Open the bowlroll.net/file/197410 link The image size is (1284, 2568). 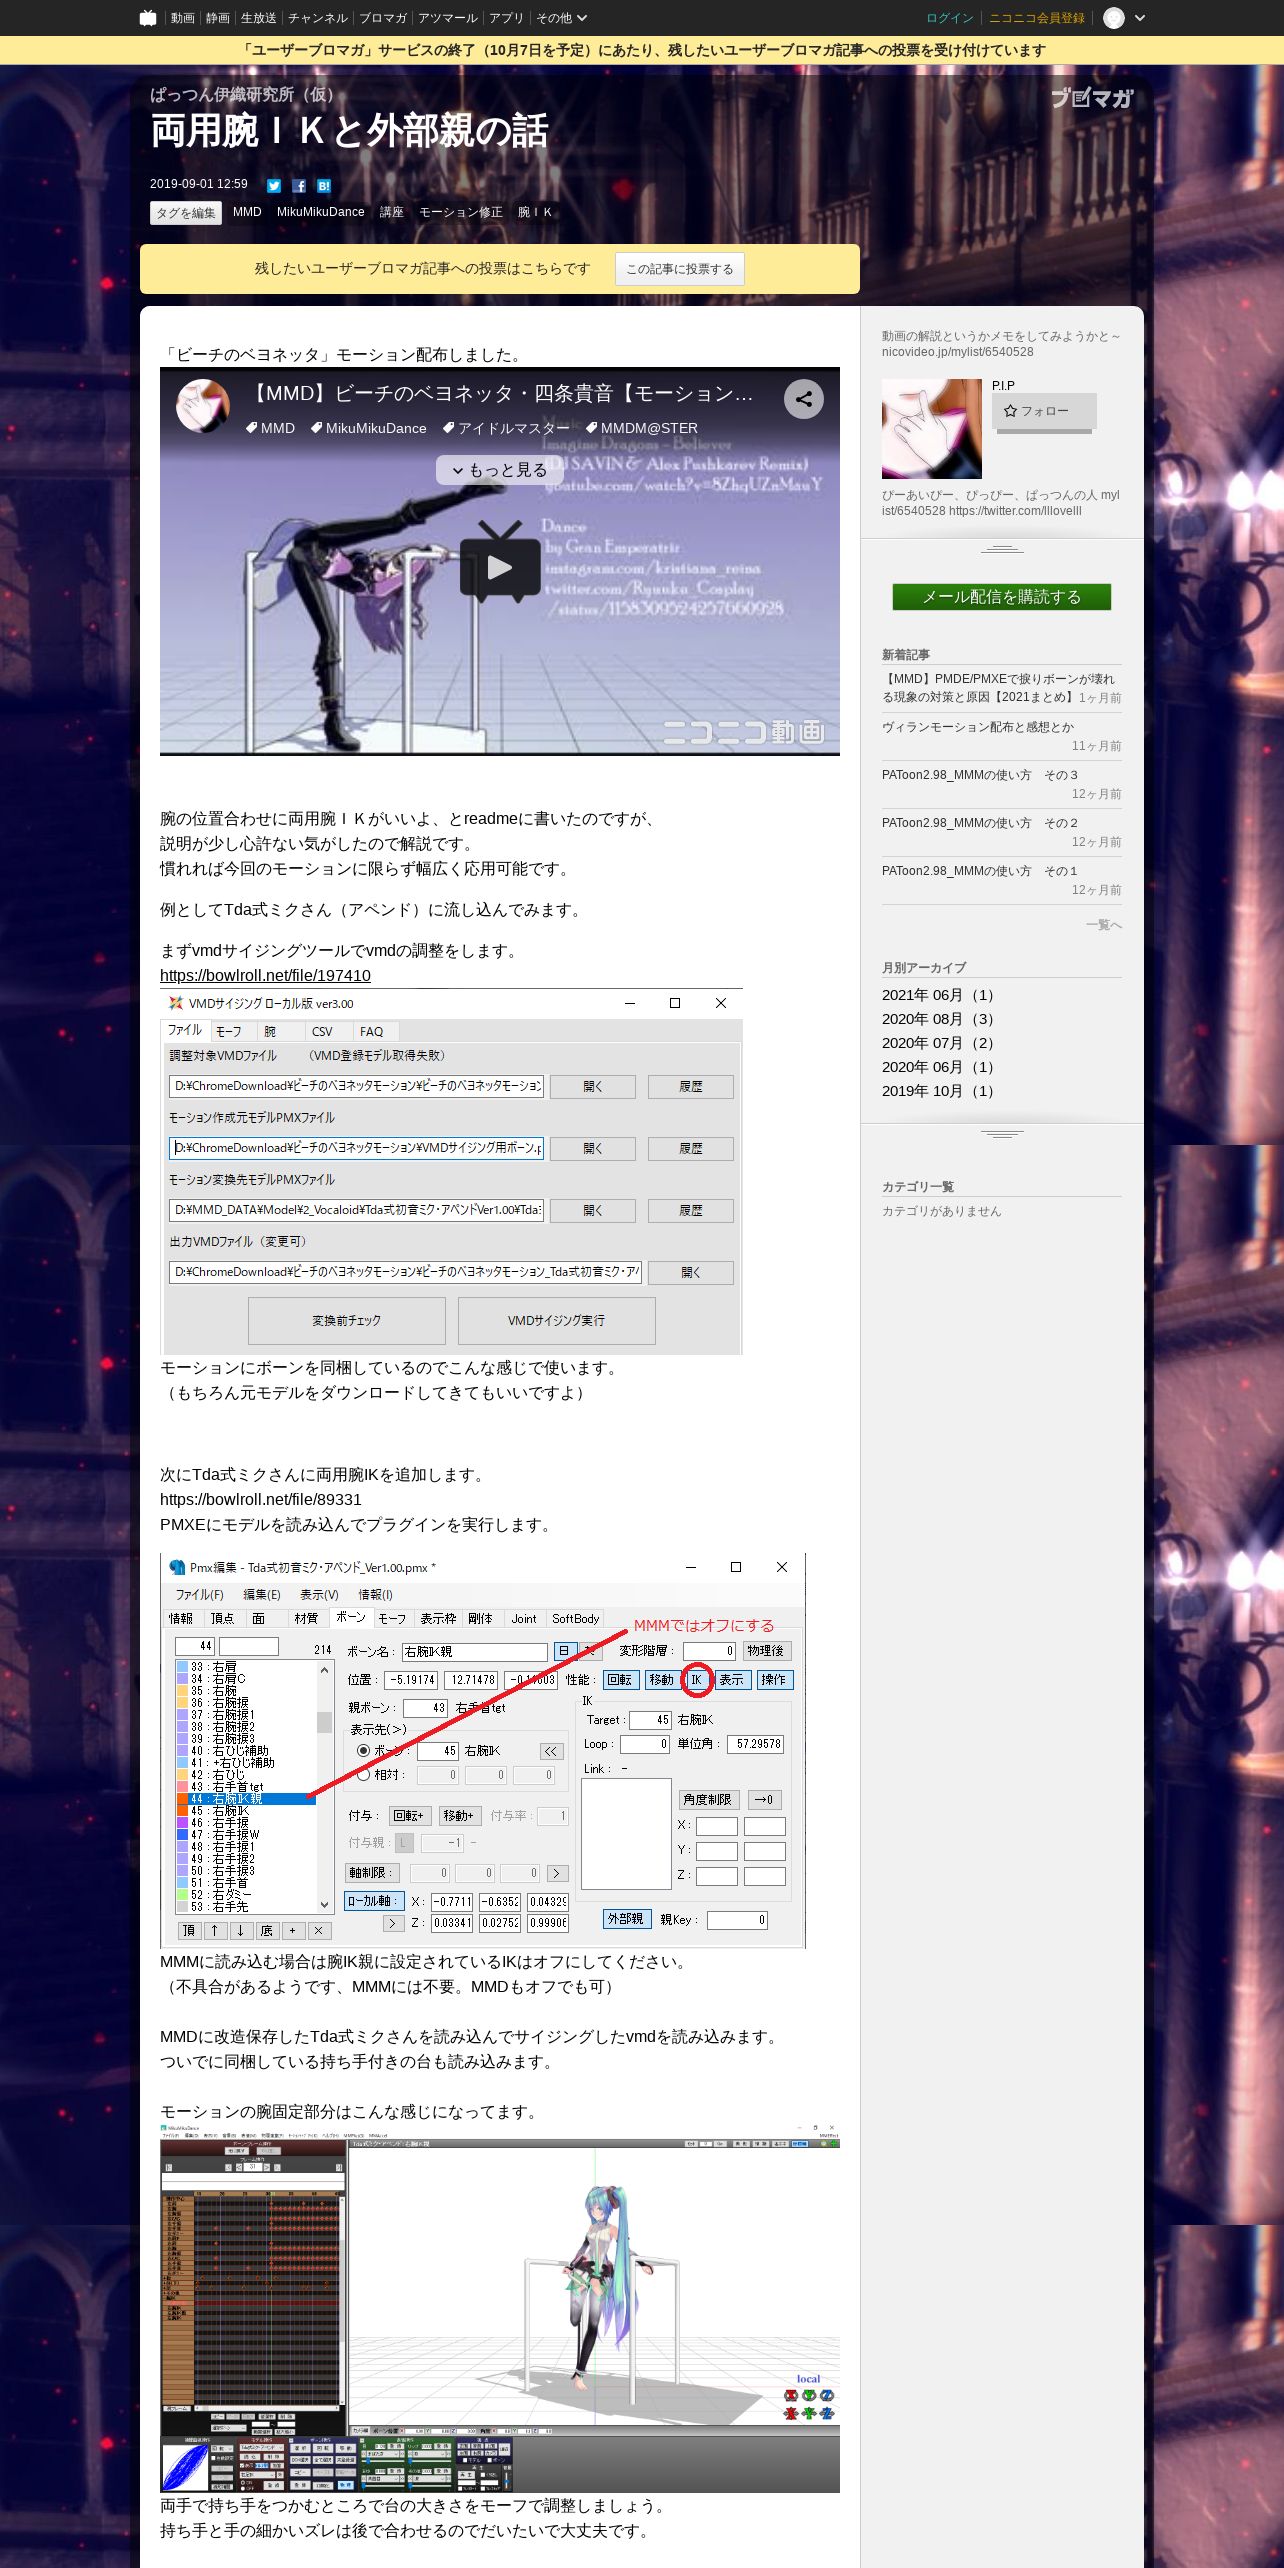[265, 976]
